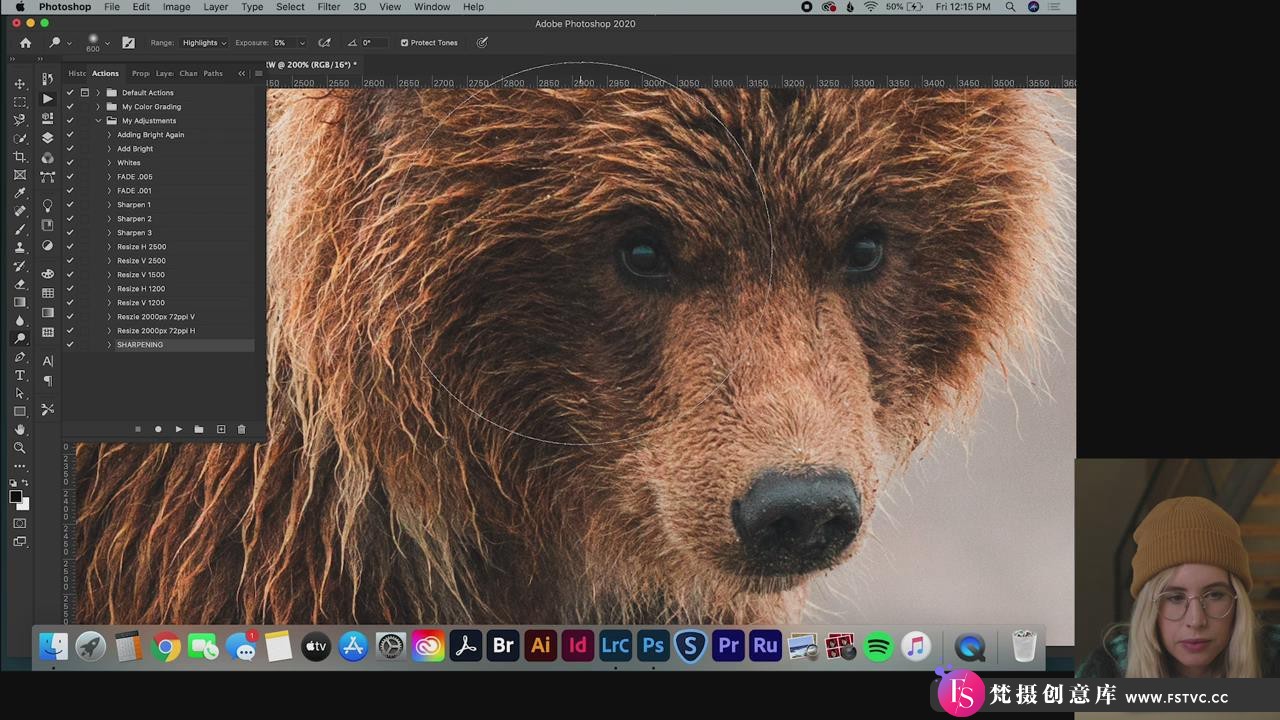Select the Frame tool

(19, 175)
